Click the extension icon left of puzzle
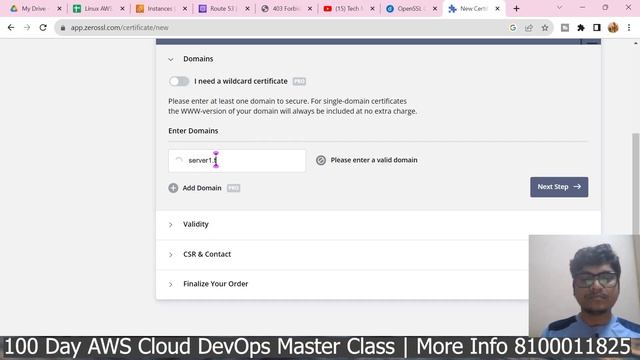Screen dimensions: 640x360 (x=565, y=28)
